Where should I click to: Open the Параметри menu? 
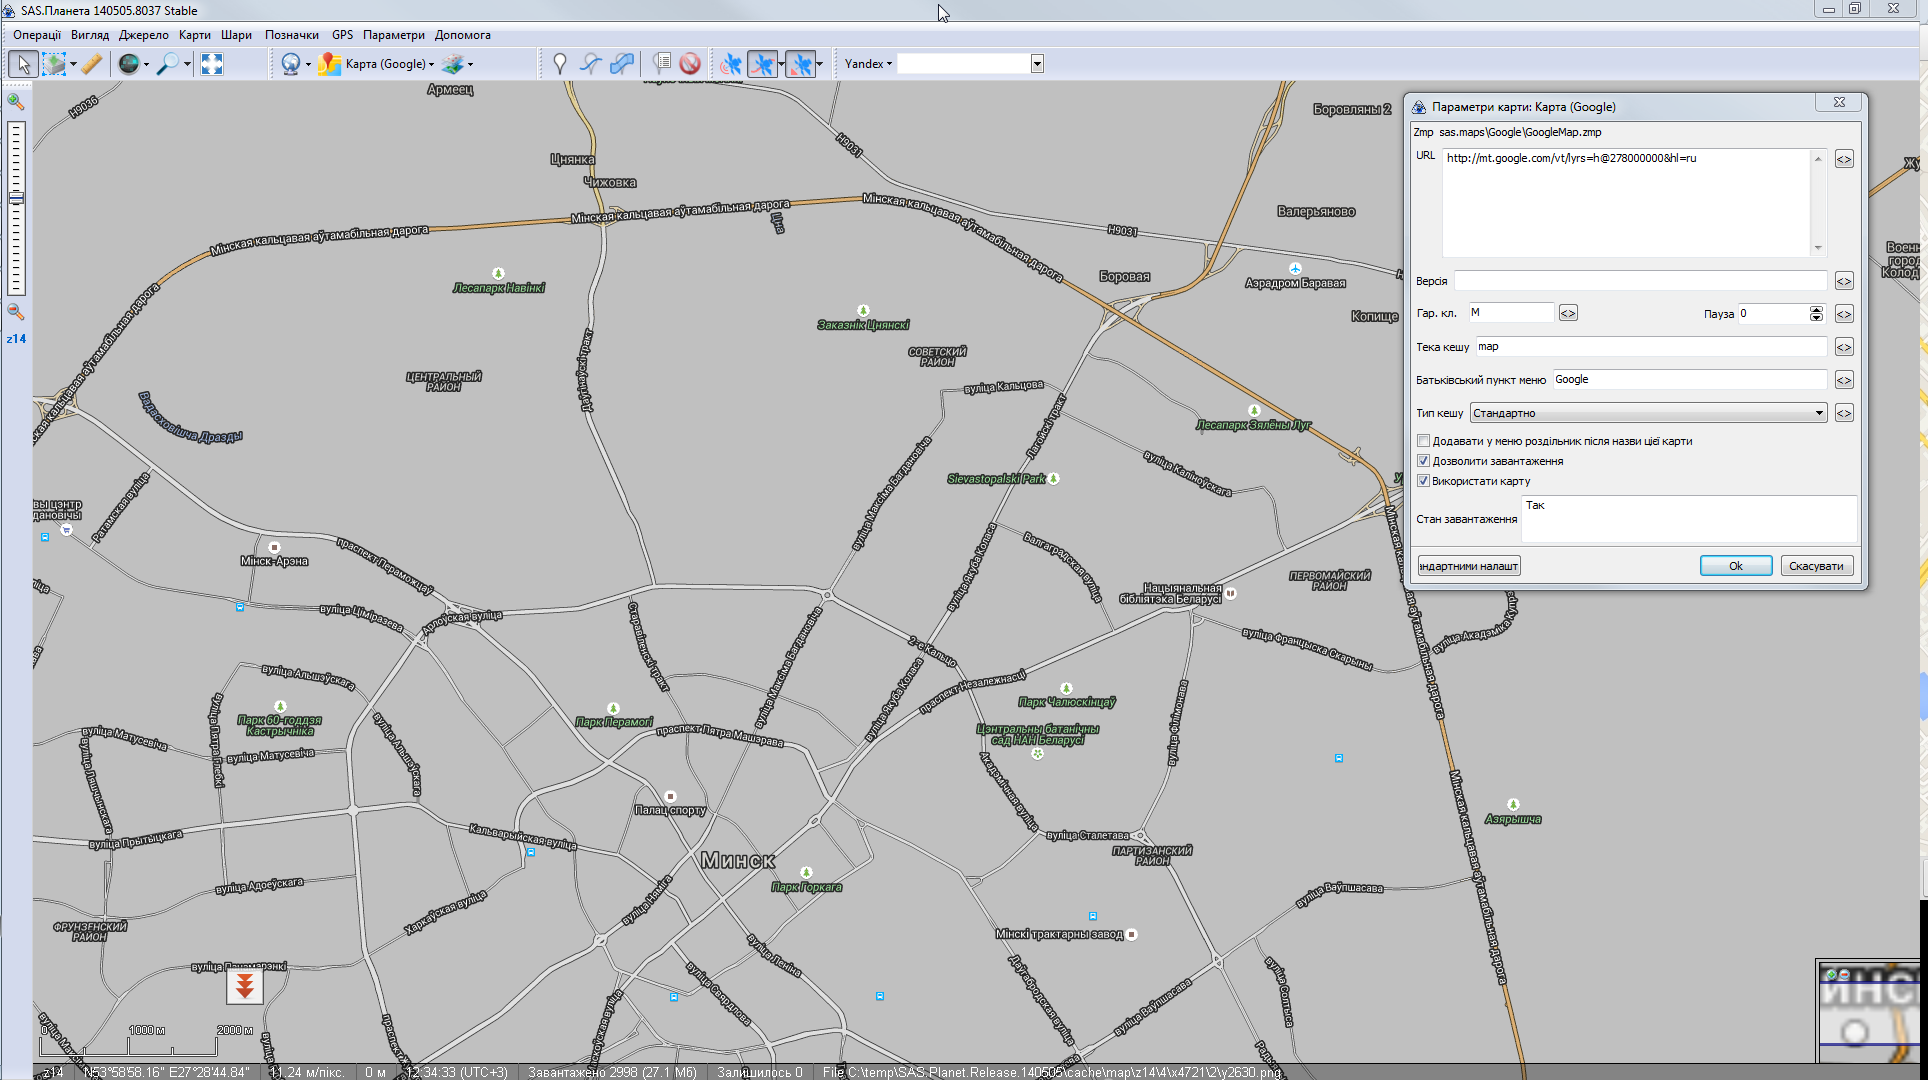(x=393, y=35)
